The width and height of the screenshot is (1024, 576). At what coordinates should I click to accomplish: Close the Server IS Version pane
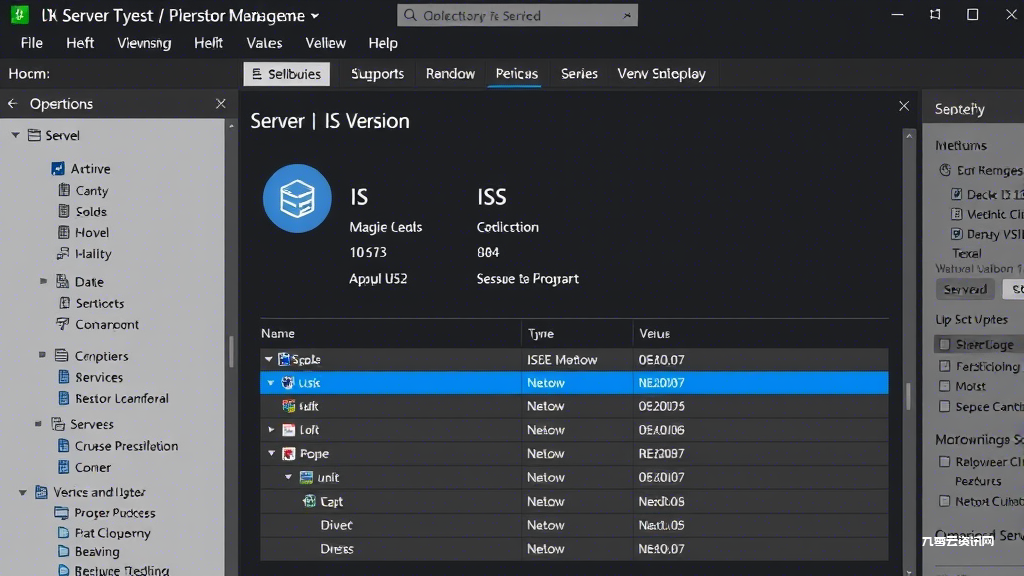coord(904,106)
